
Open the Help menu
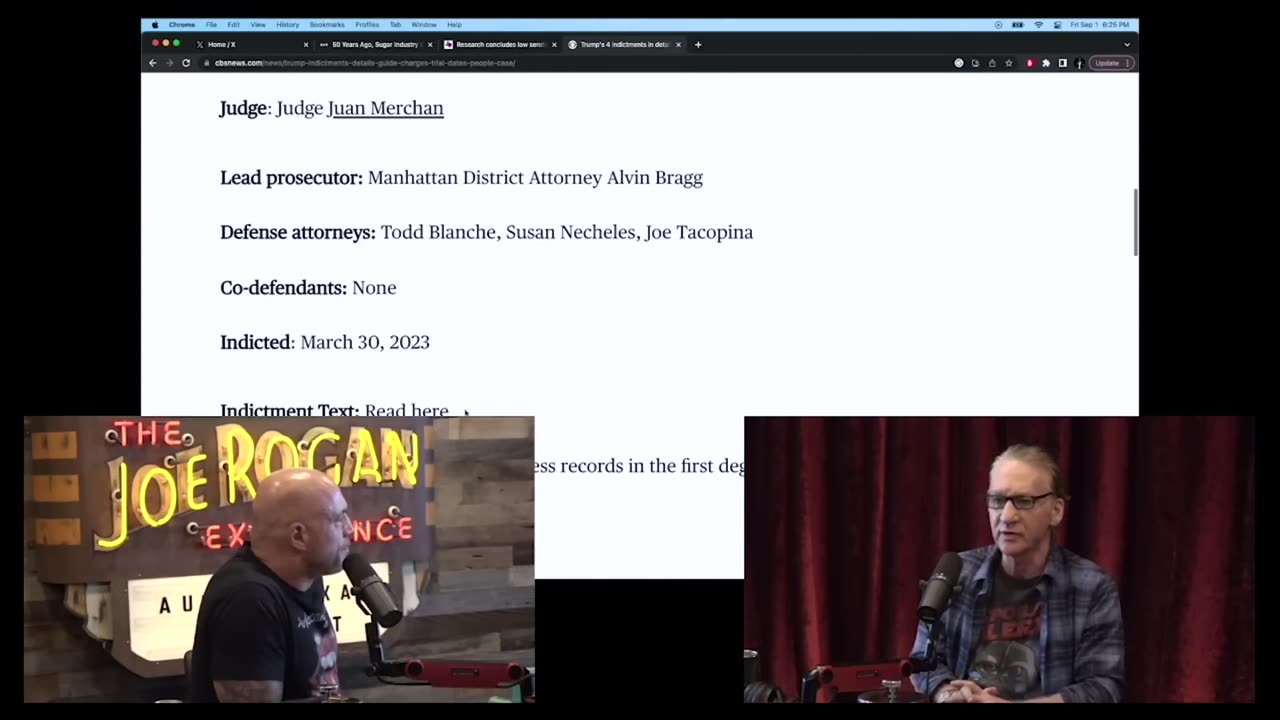pos(454,24)
